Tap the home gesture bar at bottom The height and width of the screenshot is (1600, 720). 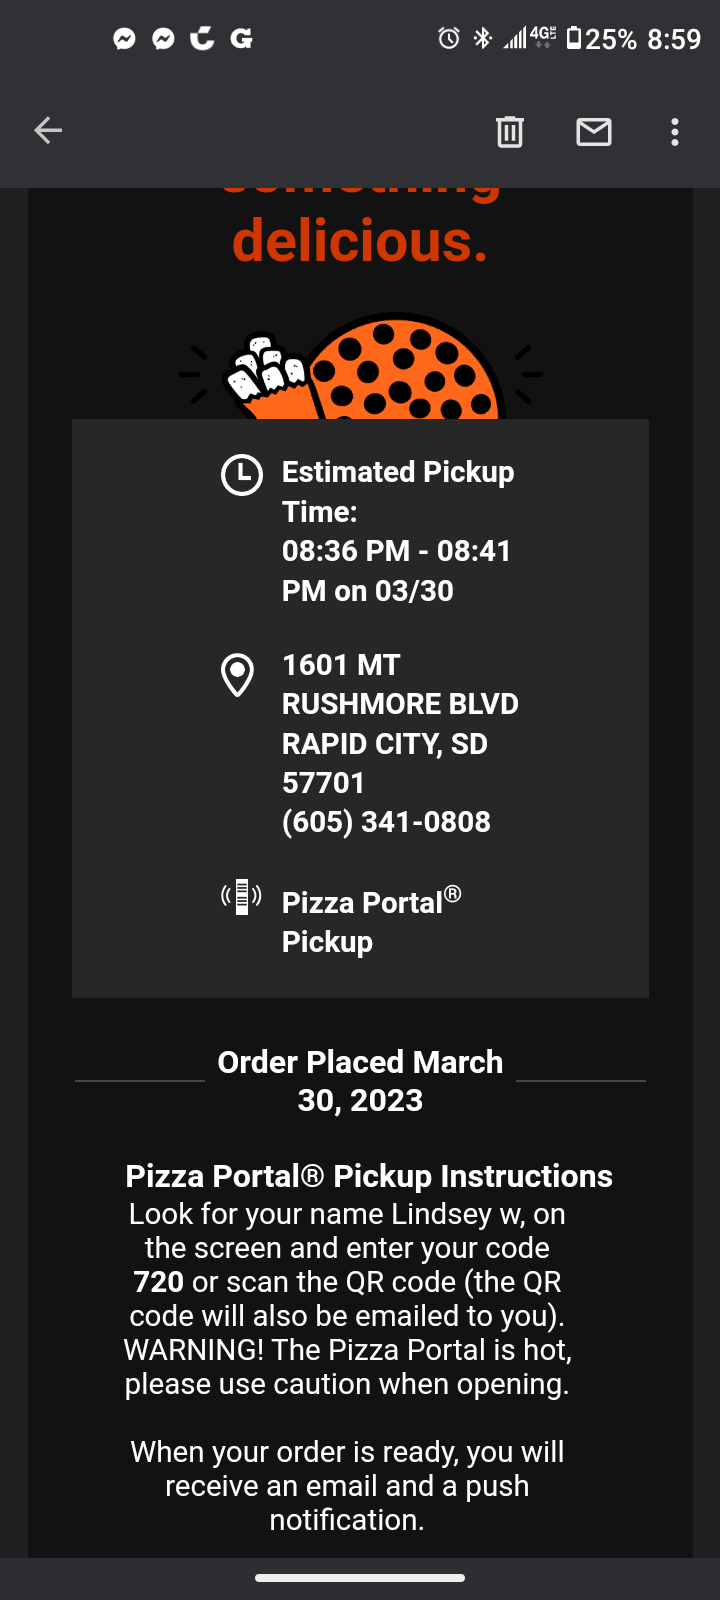point(360,1578)
